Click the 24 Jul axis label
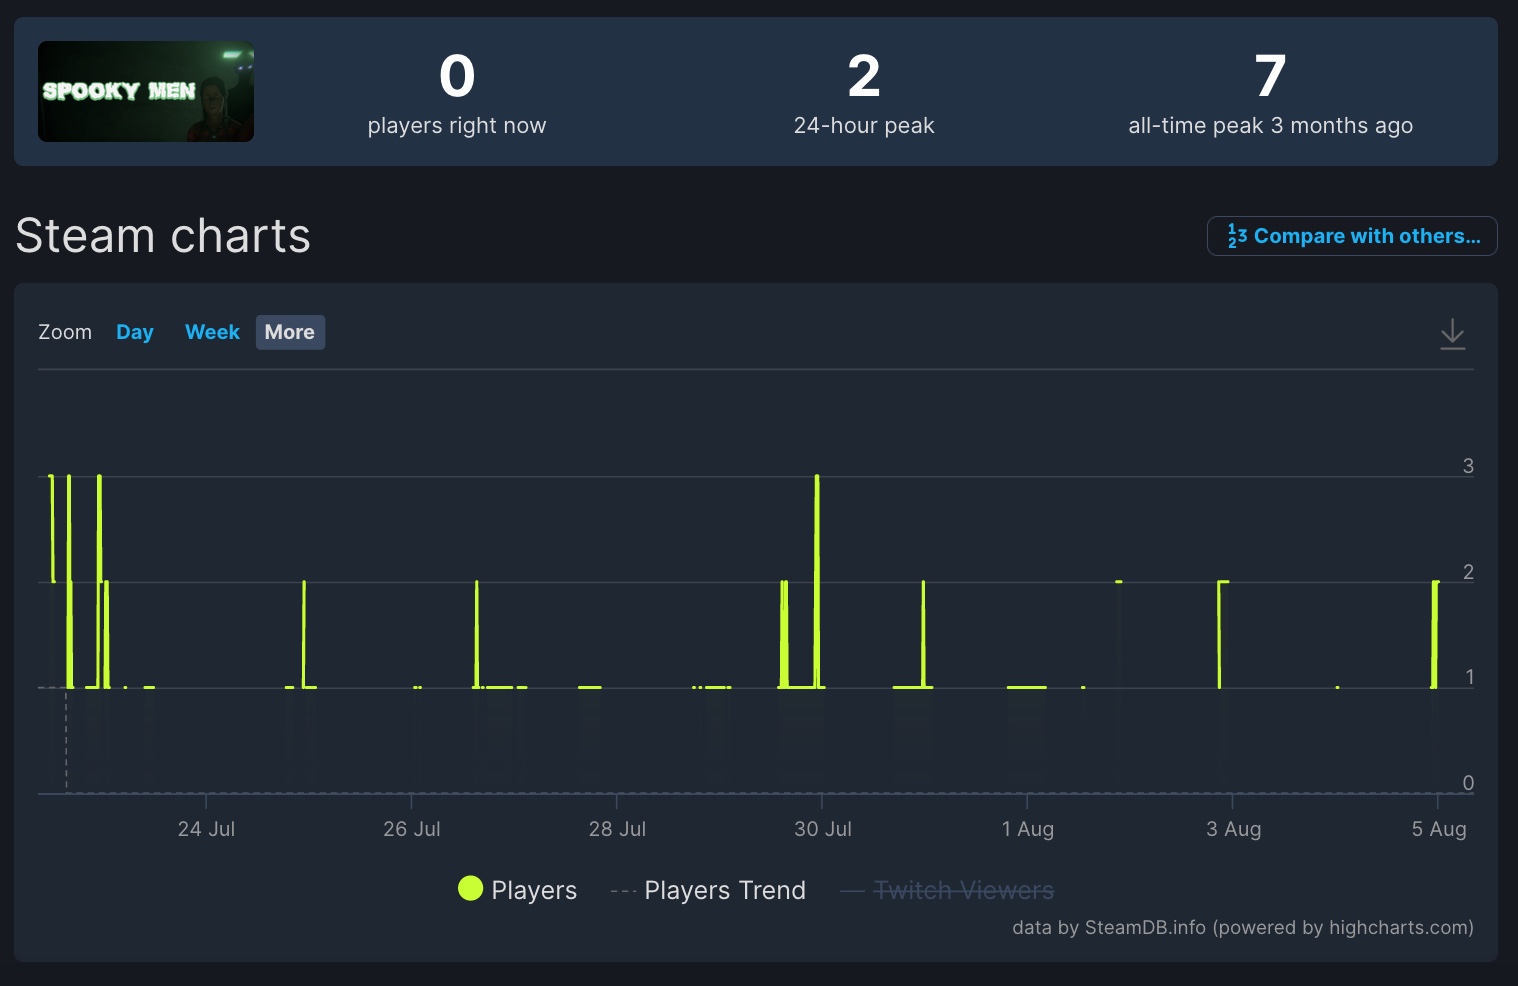This screenshot has width=1518, height=986. (x=206, y=829)
